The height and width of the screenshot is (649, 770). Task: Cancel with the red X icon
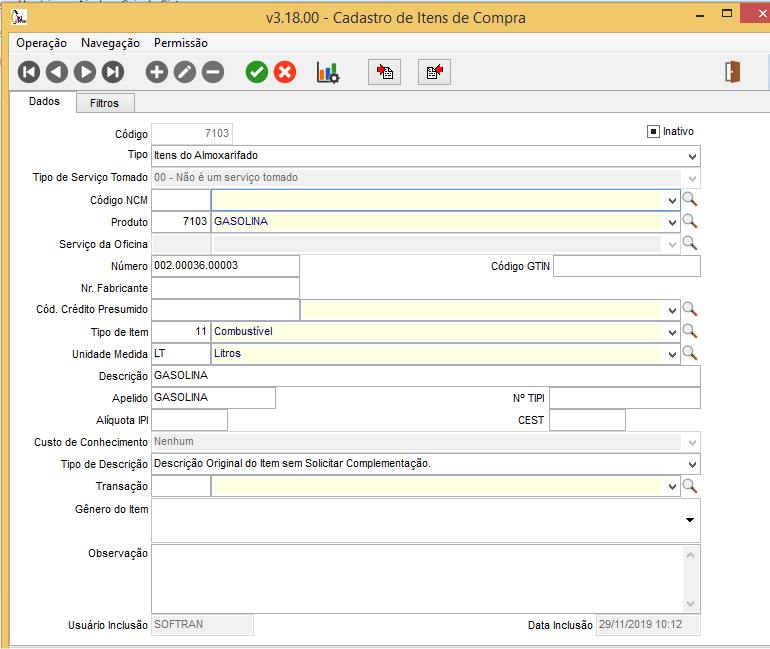(x=285, y=72)
